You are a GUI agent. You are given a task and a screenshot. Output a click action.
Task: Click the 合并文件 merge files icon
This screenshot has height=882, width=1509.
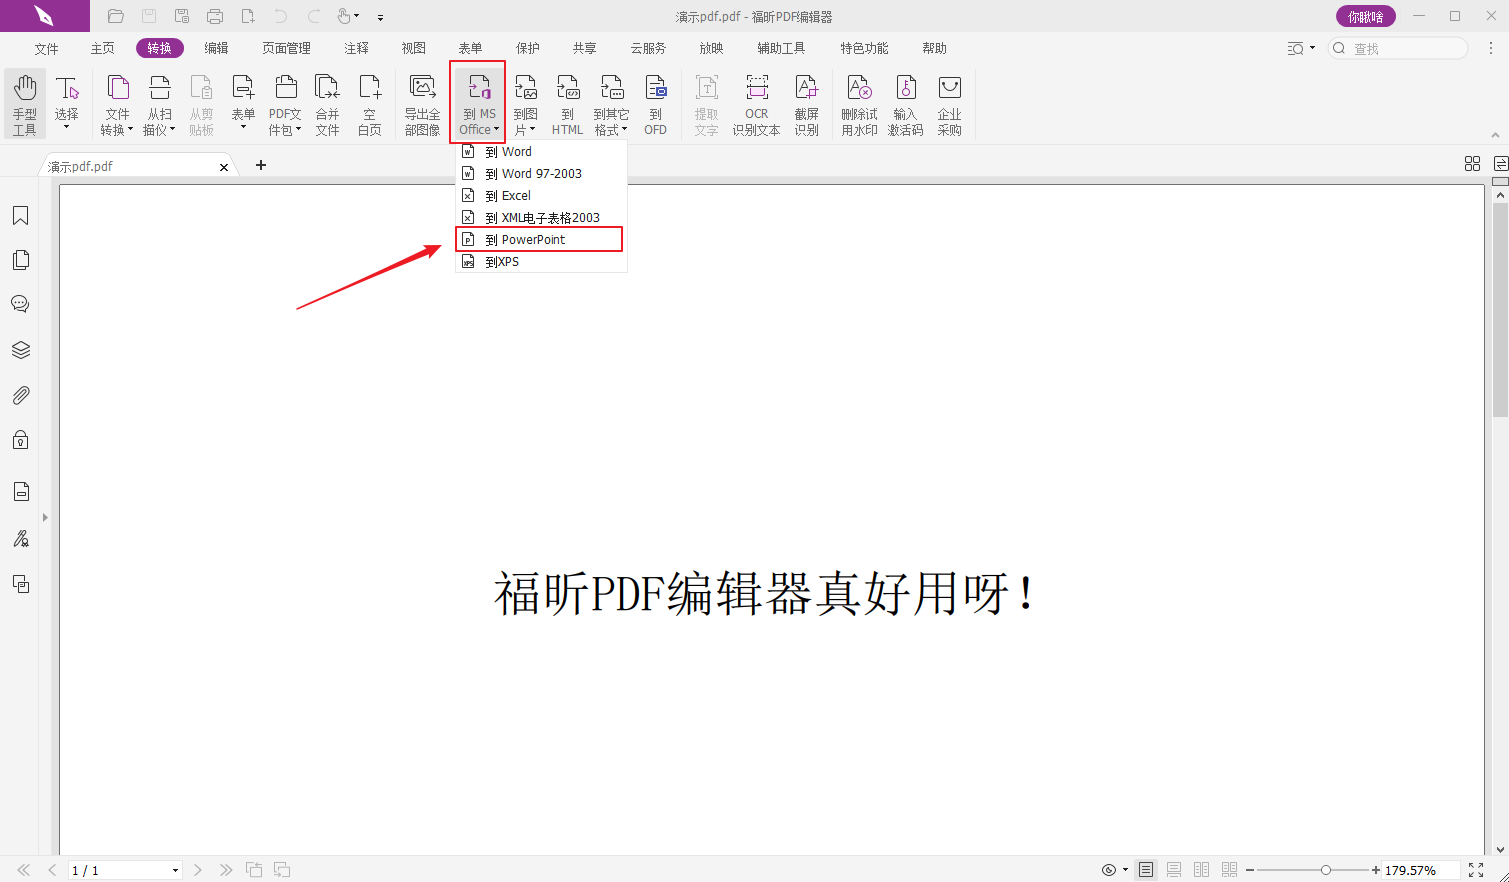pyautogui.click(x=327, y=104)
